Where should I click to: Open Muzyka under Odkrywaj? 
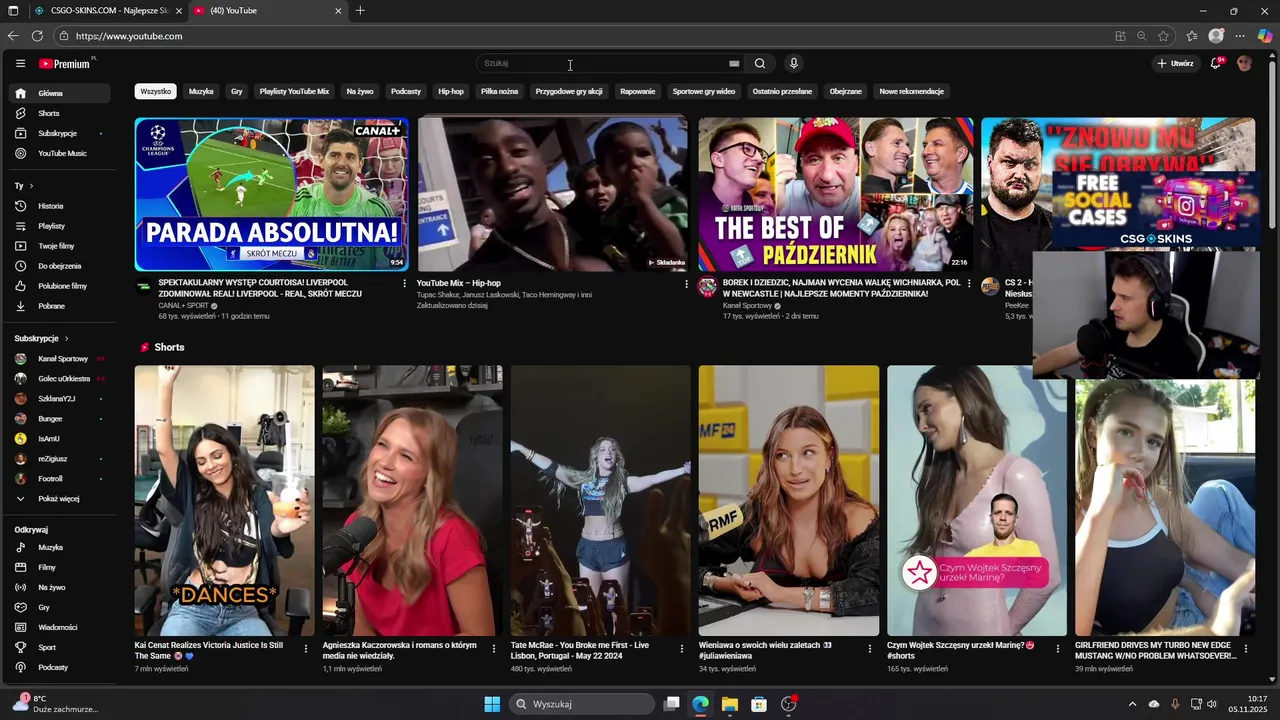pyautogui.click(x=60, y=547)
